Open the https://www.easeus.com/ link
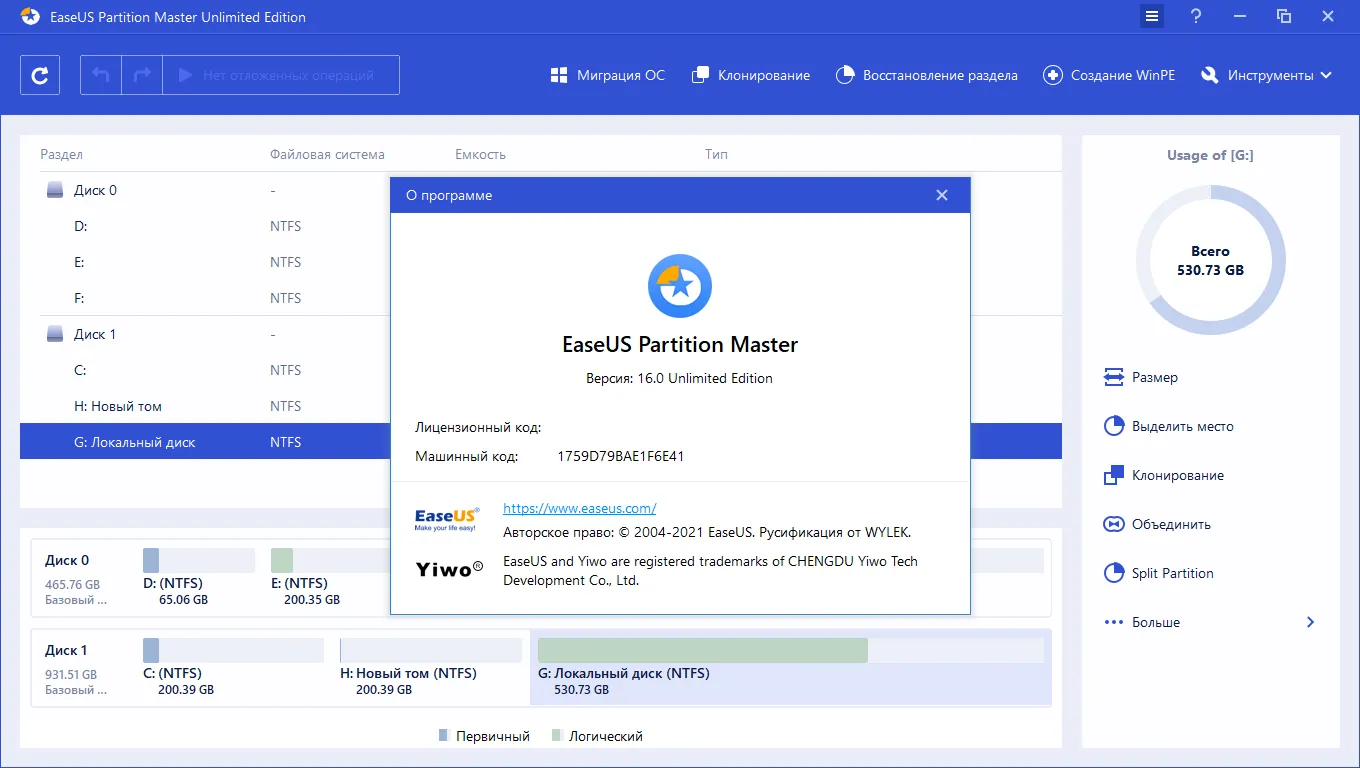The width and height of the screenshot is (1360, 768). (x=580, y=508)
